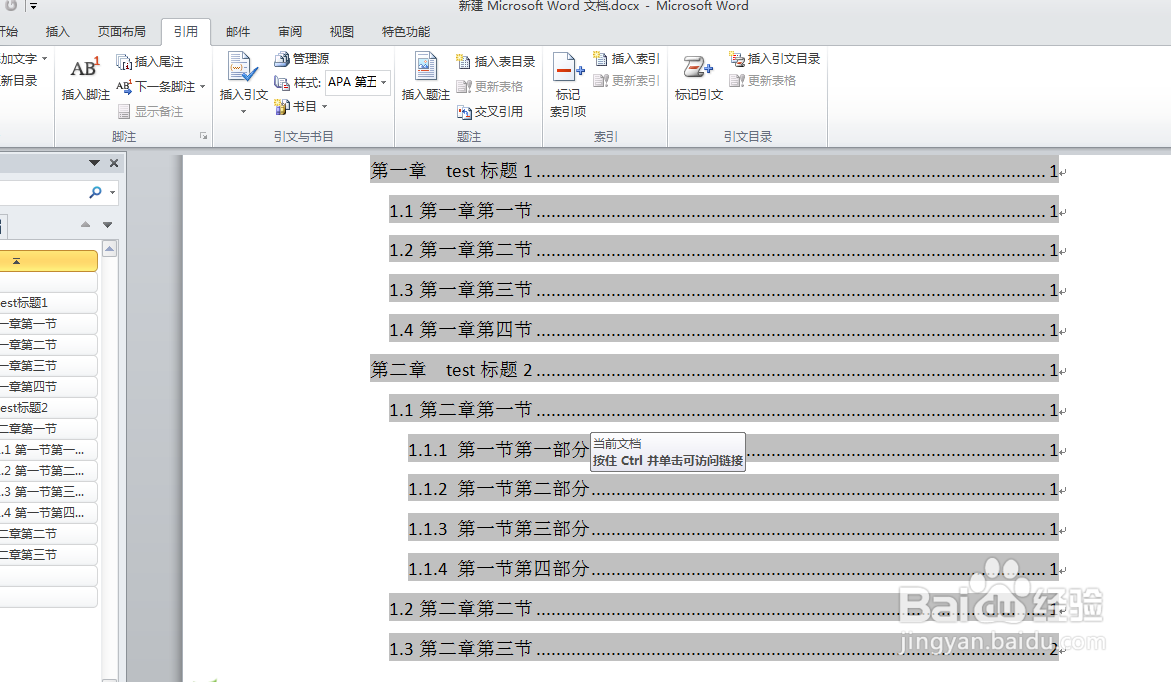This screenshot has width=1171, height=682.
Task: Click TOC entry '1.1 第一章第一节'
Action: pos(724,211)
